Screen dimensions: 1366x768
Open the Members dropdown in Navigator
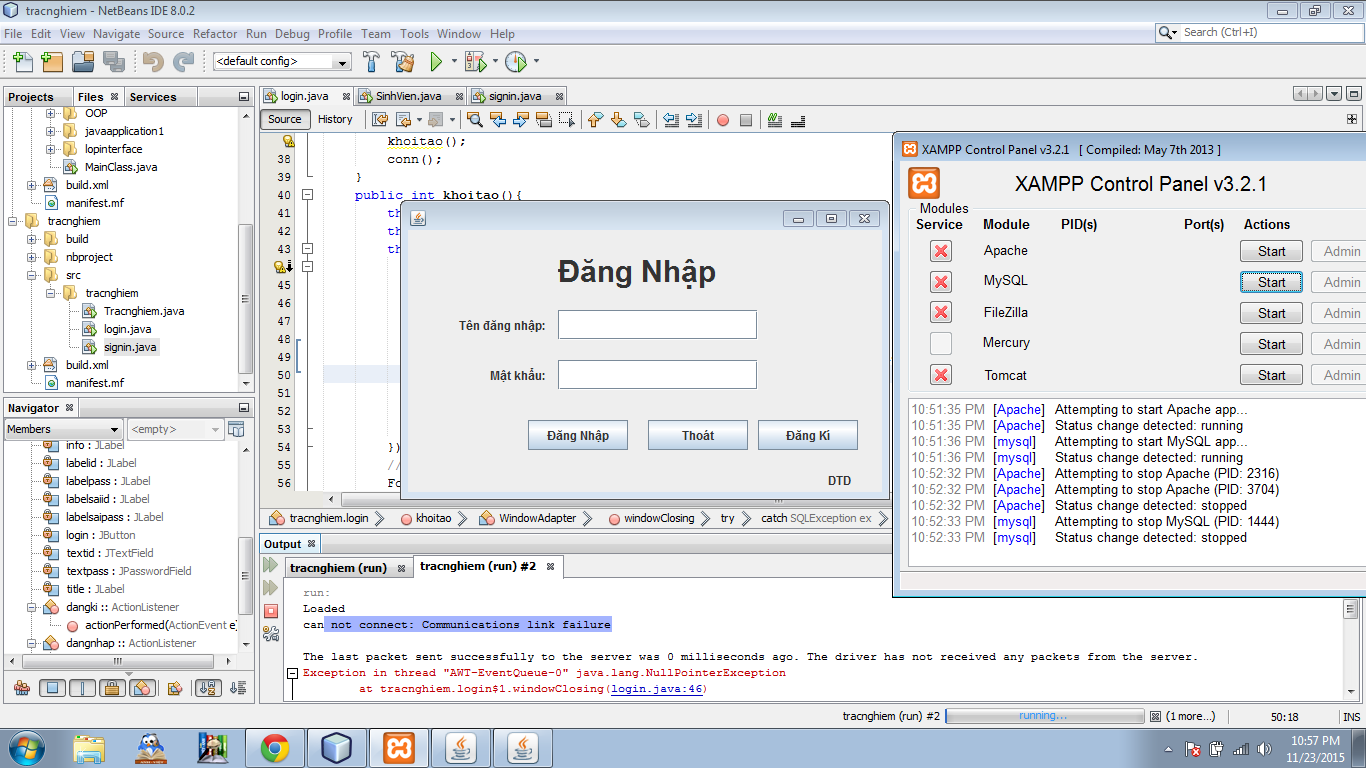pos(63,429)
